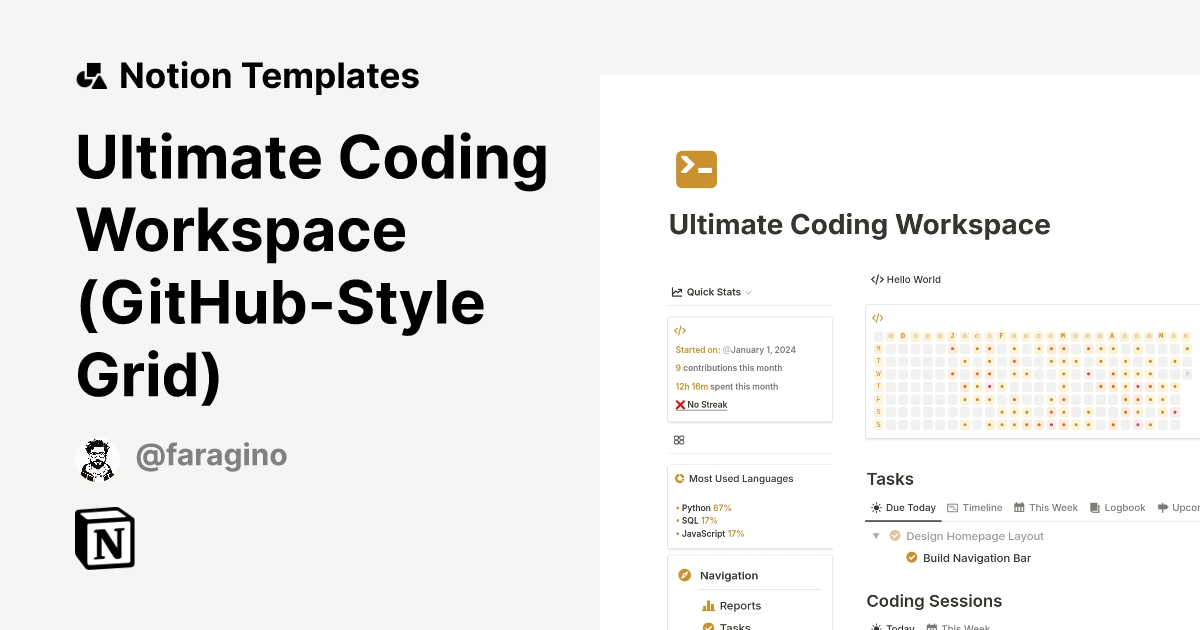The image size is (1200, 630).
Task: Select the SQL 17% entry
Action: point(699,521)
